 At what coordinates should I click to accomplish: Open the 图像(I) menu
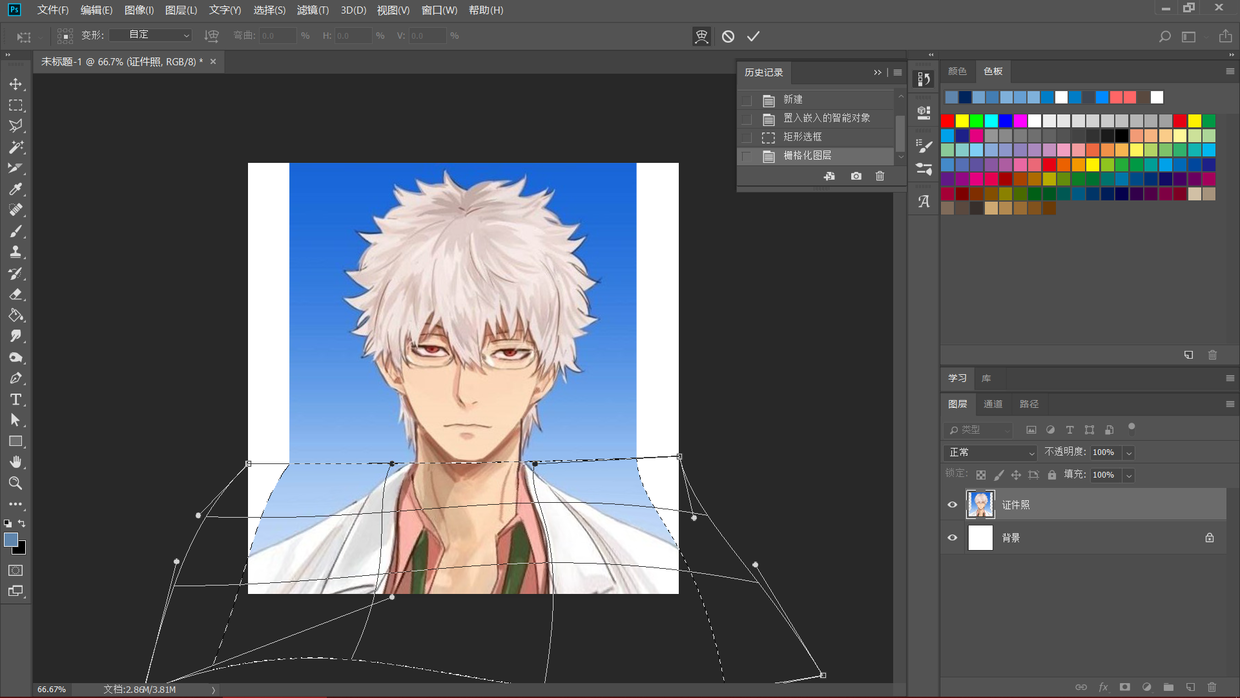coord(139,10)
